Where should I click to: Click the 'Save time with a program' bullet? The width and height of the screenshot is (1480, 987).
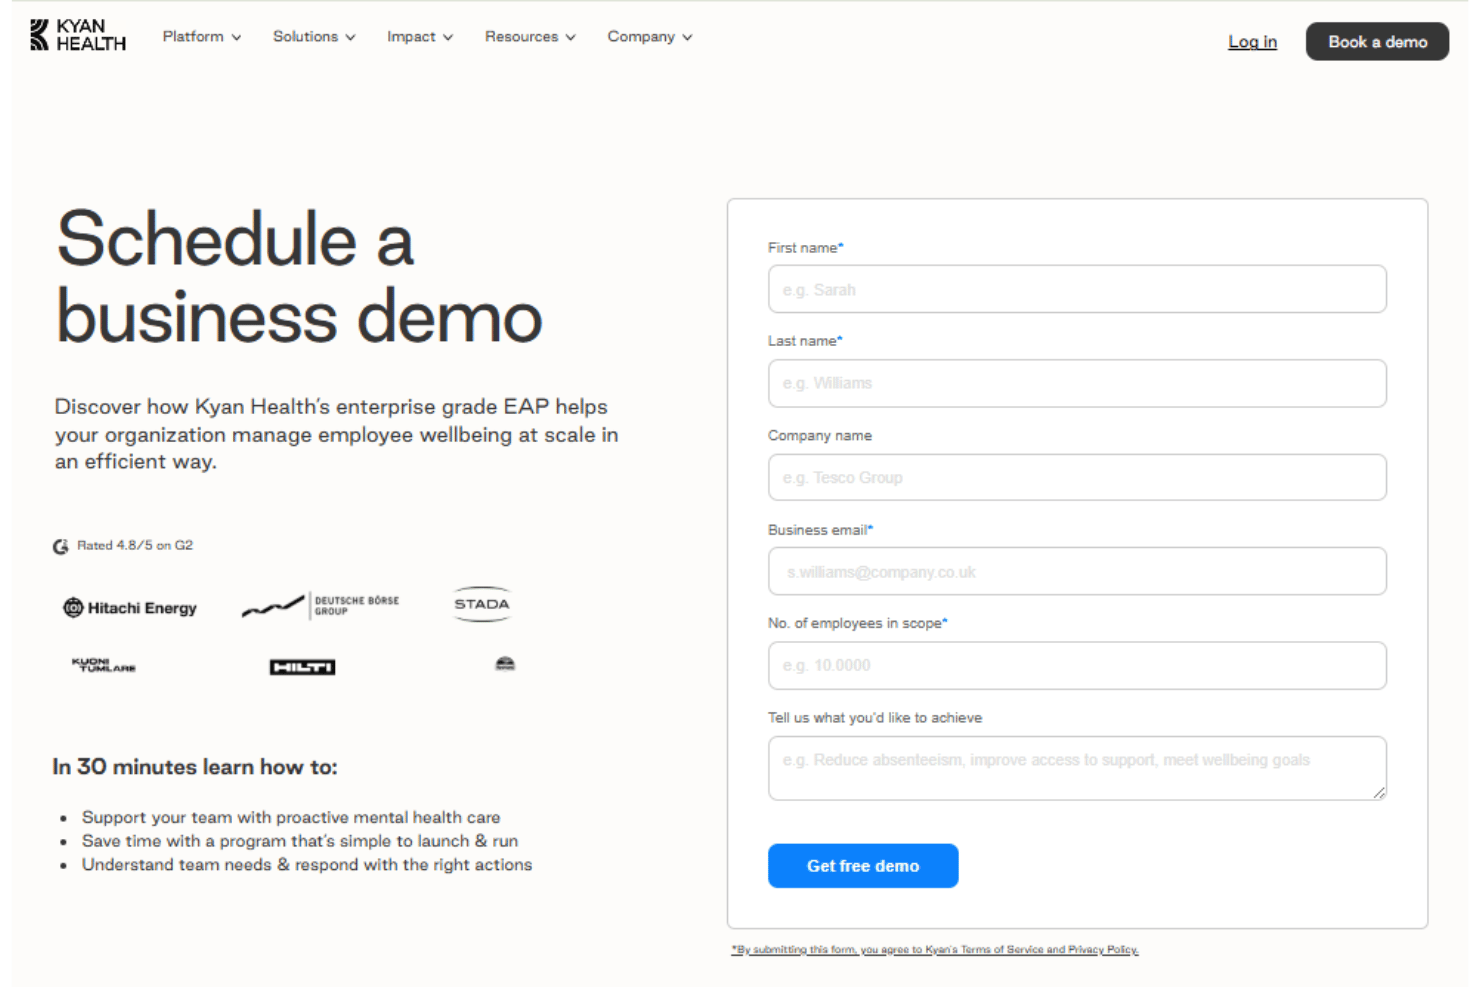click(x=300, y=841)
